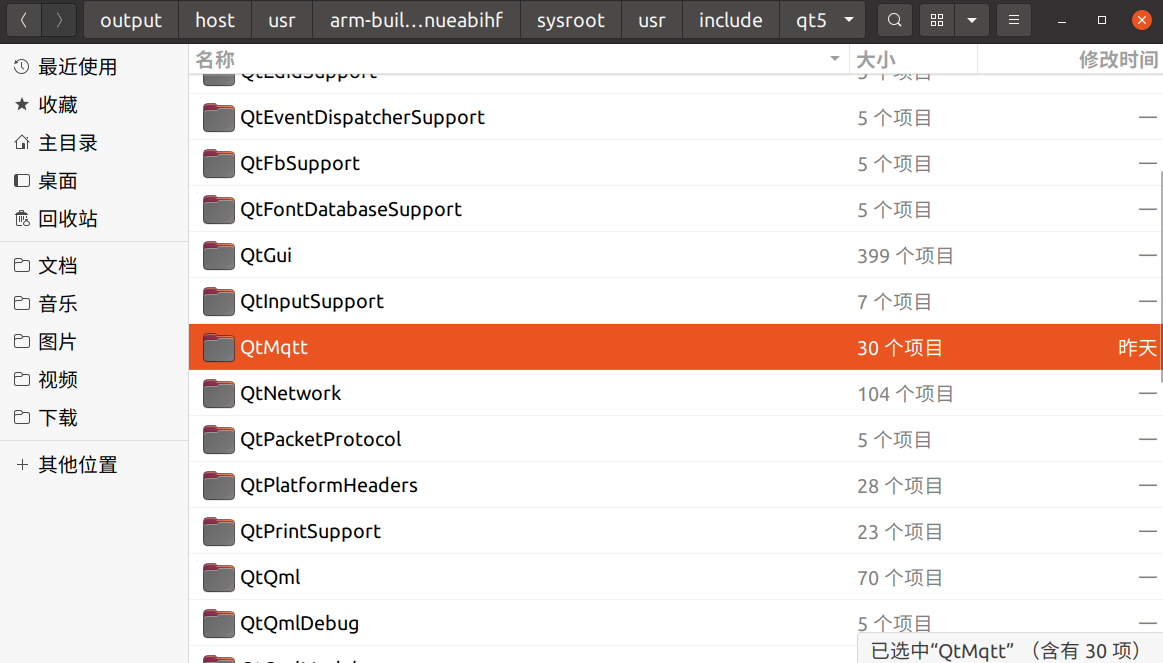Screen dimensions: 1163x663
Task: Open the hamburger menu button
Action: [1013, 20]
